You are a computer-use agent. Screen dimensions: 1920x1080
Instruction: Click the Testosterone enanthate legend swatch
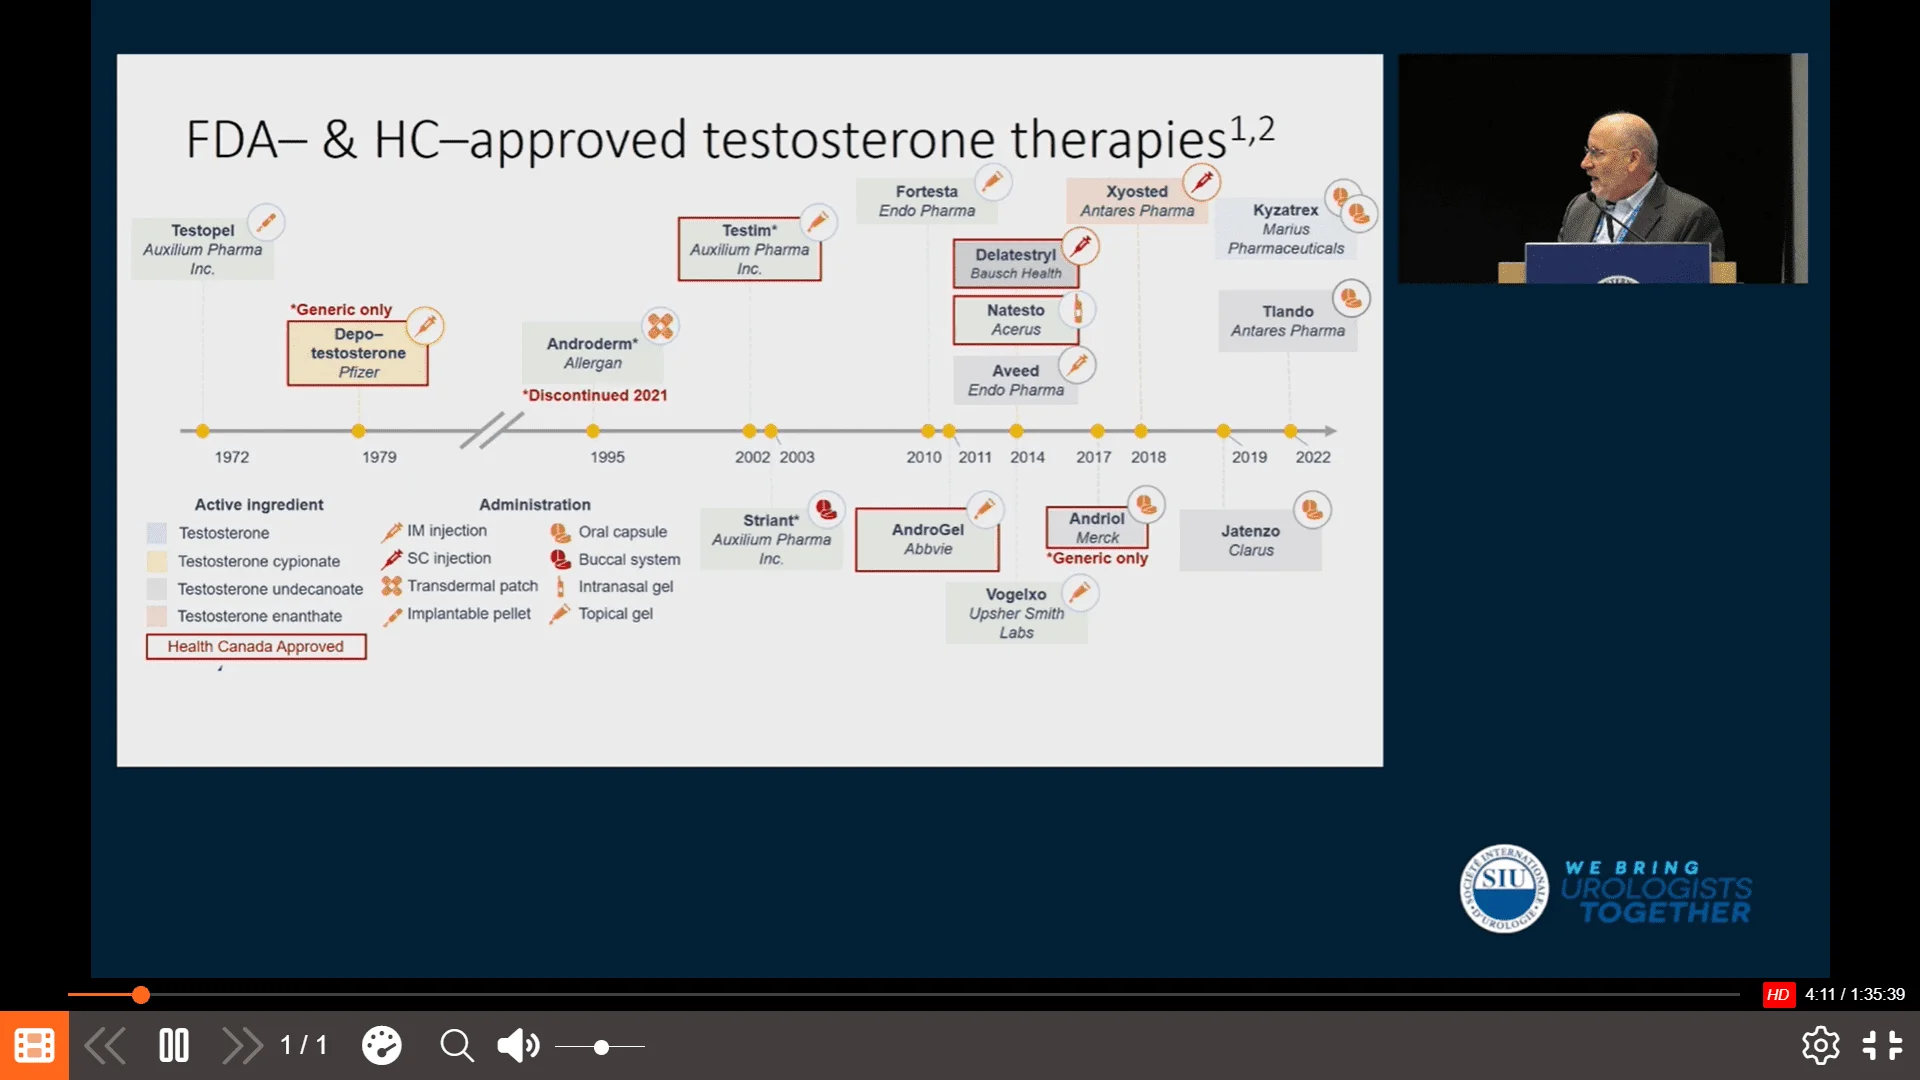pos(157,616)
